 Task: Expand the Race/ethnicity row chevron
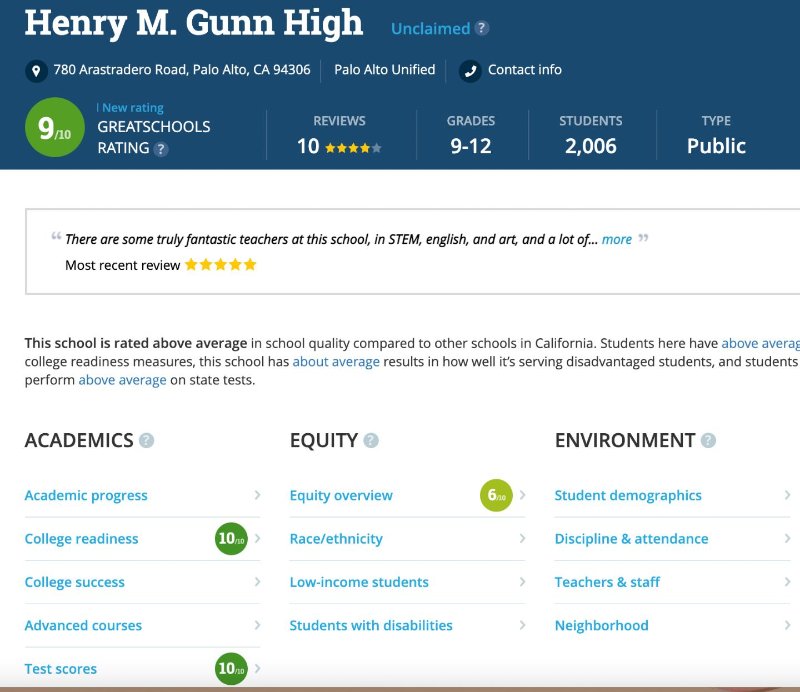pos(522,538)
